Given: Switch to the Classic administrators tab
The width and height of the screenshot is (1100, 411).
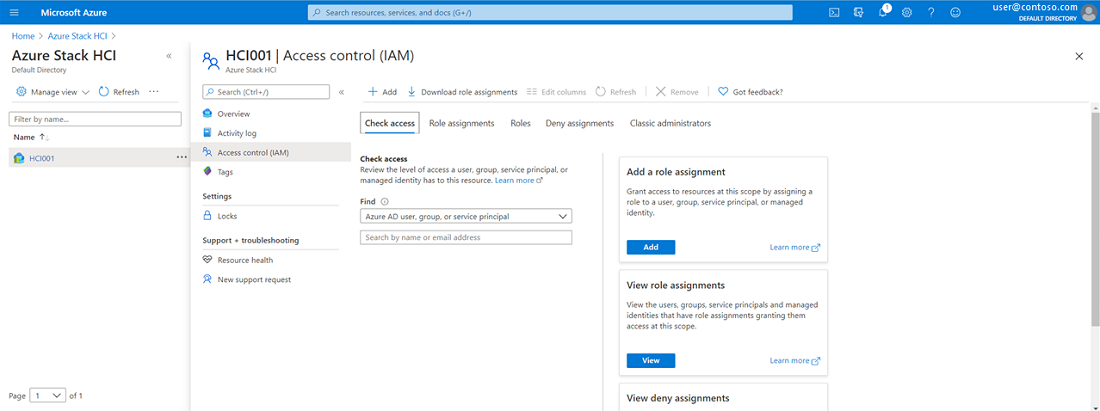Looking at the screenshot, I should tap(670, 123).
